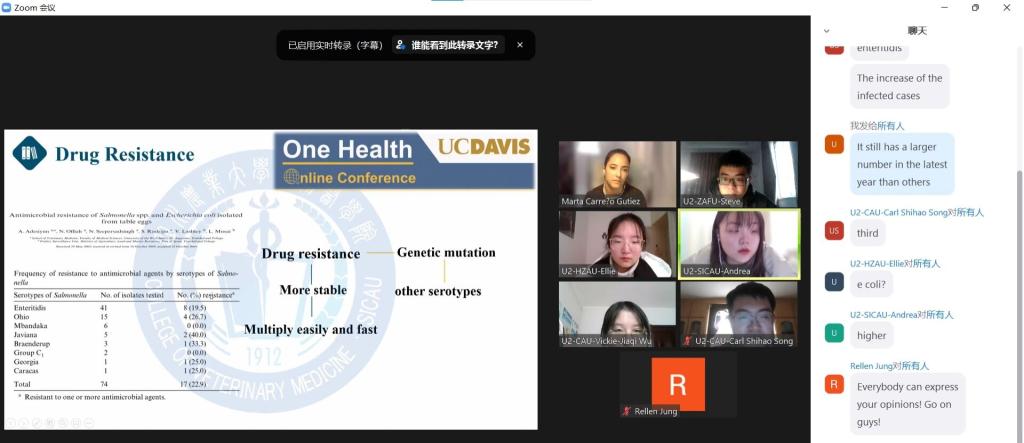Image resolution: width=1024 pixels, height=443 pixels.
Task: Click the Zoom app icon in title bar
Action: (7, 7)
